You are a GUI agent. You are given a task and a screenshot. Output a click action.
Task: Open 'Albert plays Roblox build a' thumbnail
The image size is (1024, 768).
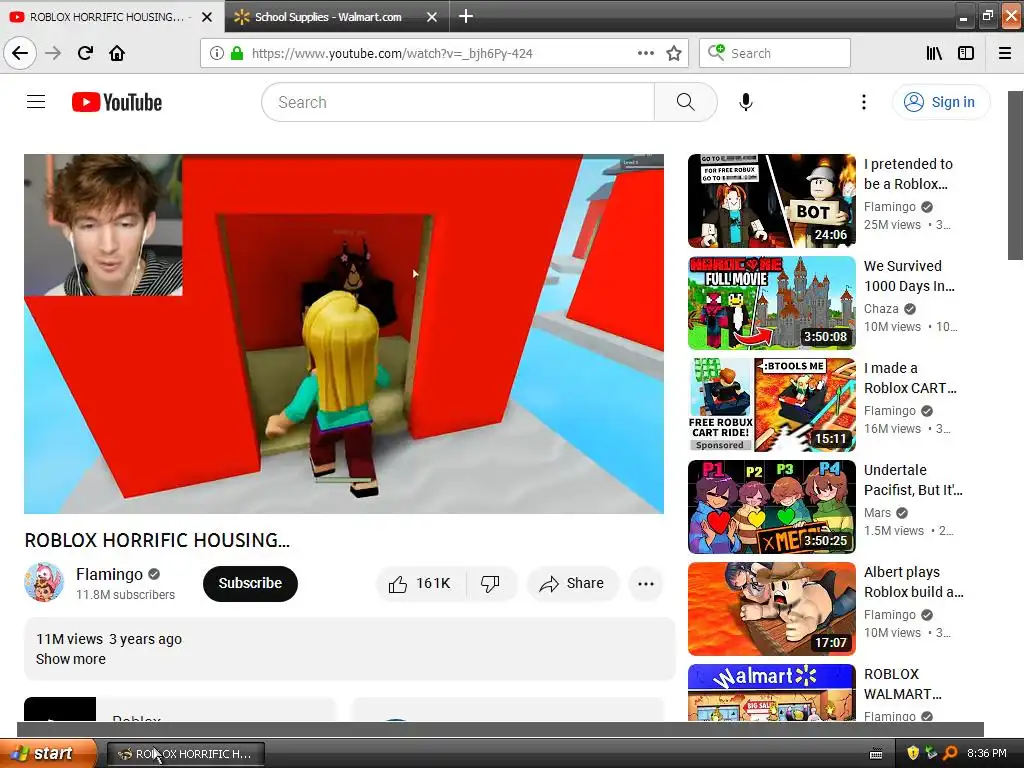coord(771,608)
